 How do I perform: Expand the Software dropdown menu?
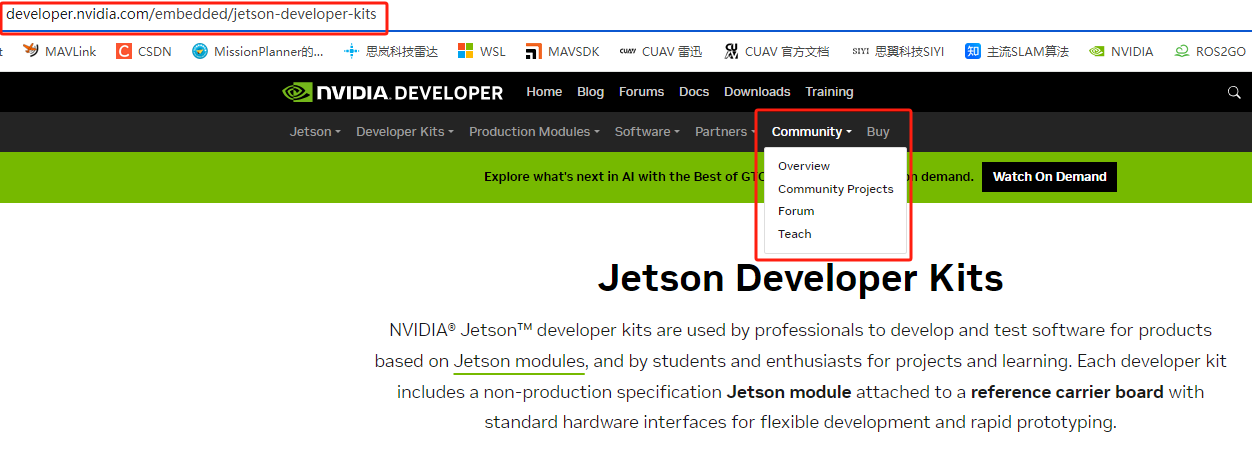647,131
